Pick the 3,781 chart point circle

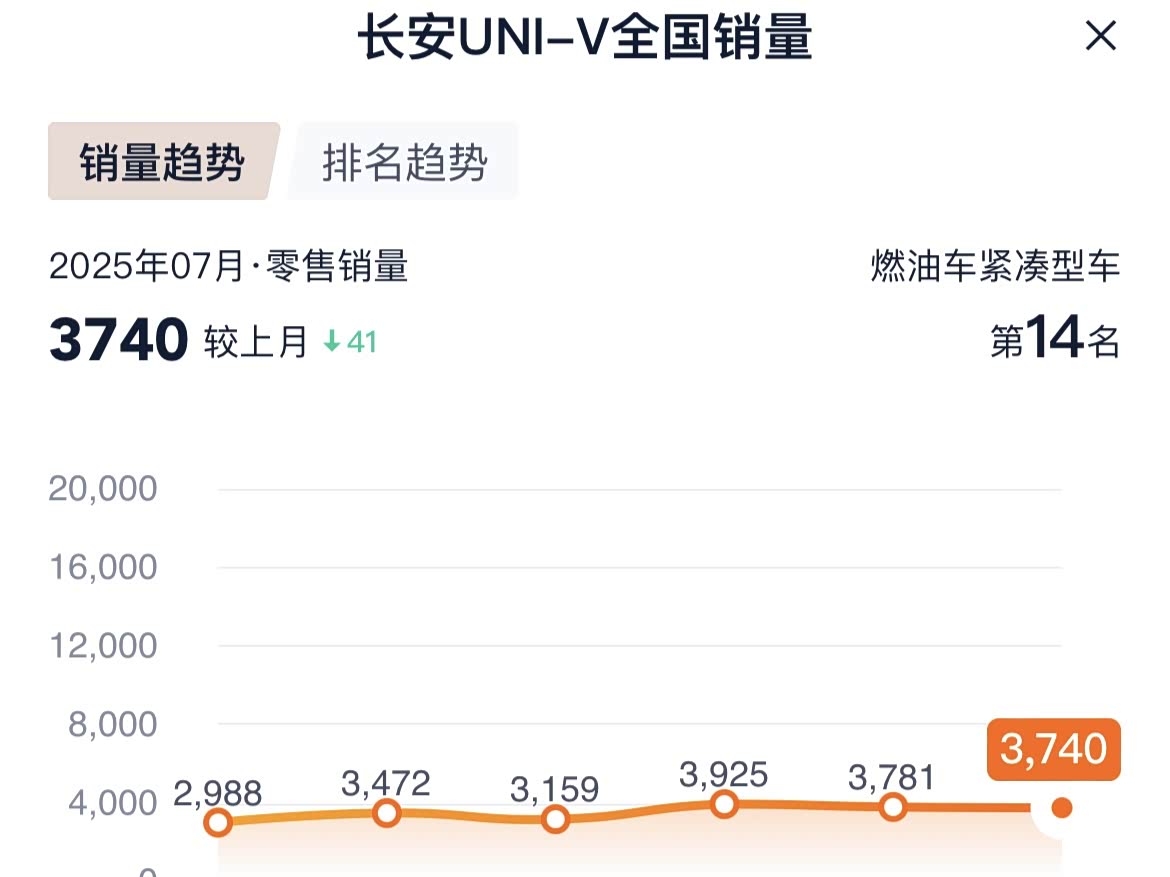pyautogui.click(x=893, y=807)
